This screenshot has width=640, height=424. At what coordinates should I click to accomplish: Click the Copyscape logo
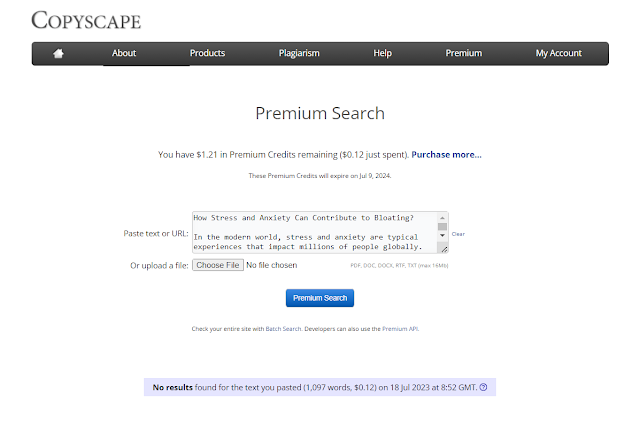tap(86, 20)
